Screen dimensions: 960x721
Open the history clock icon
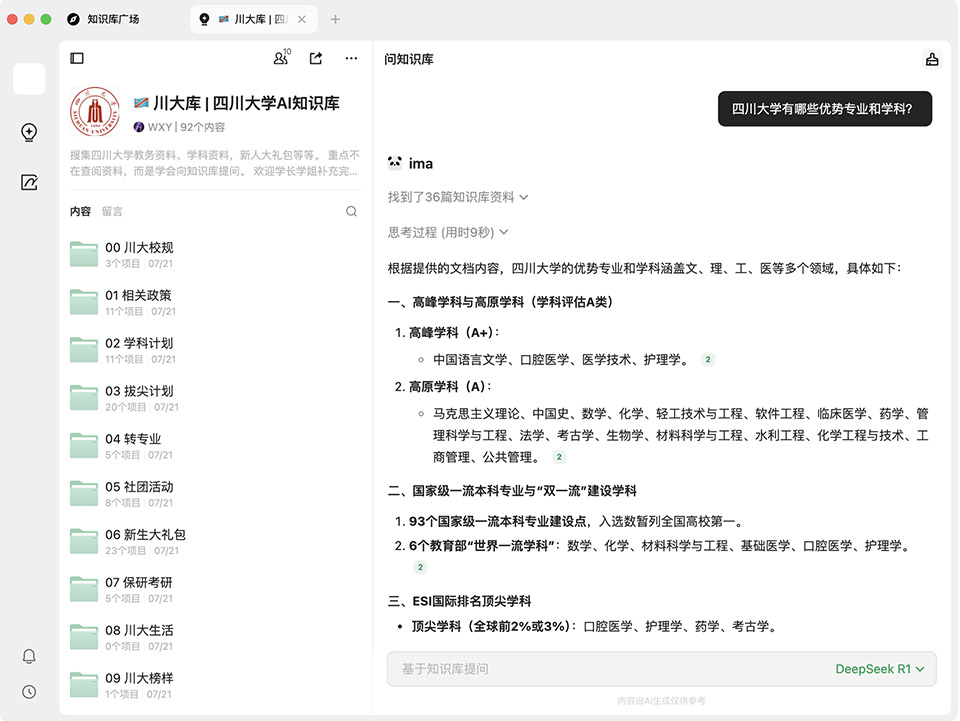[29, 692]
